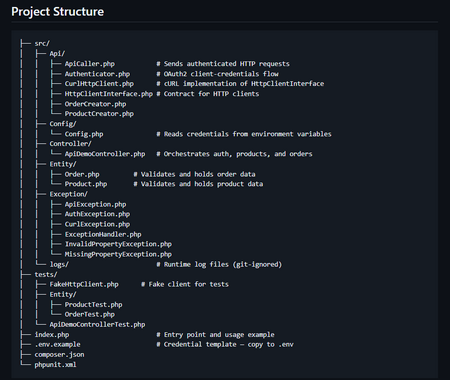
Task: Click the 'Config.php' file name
Action: [x=84, y=134]
